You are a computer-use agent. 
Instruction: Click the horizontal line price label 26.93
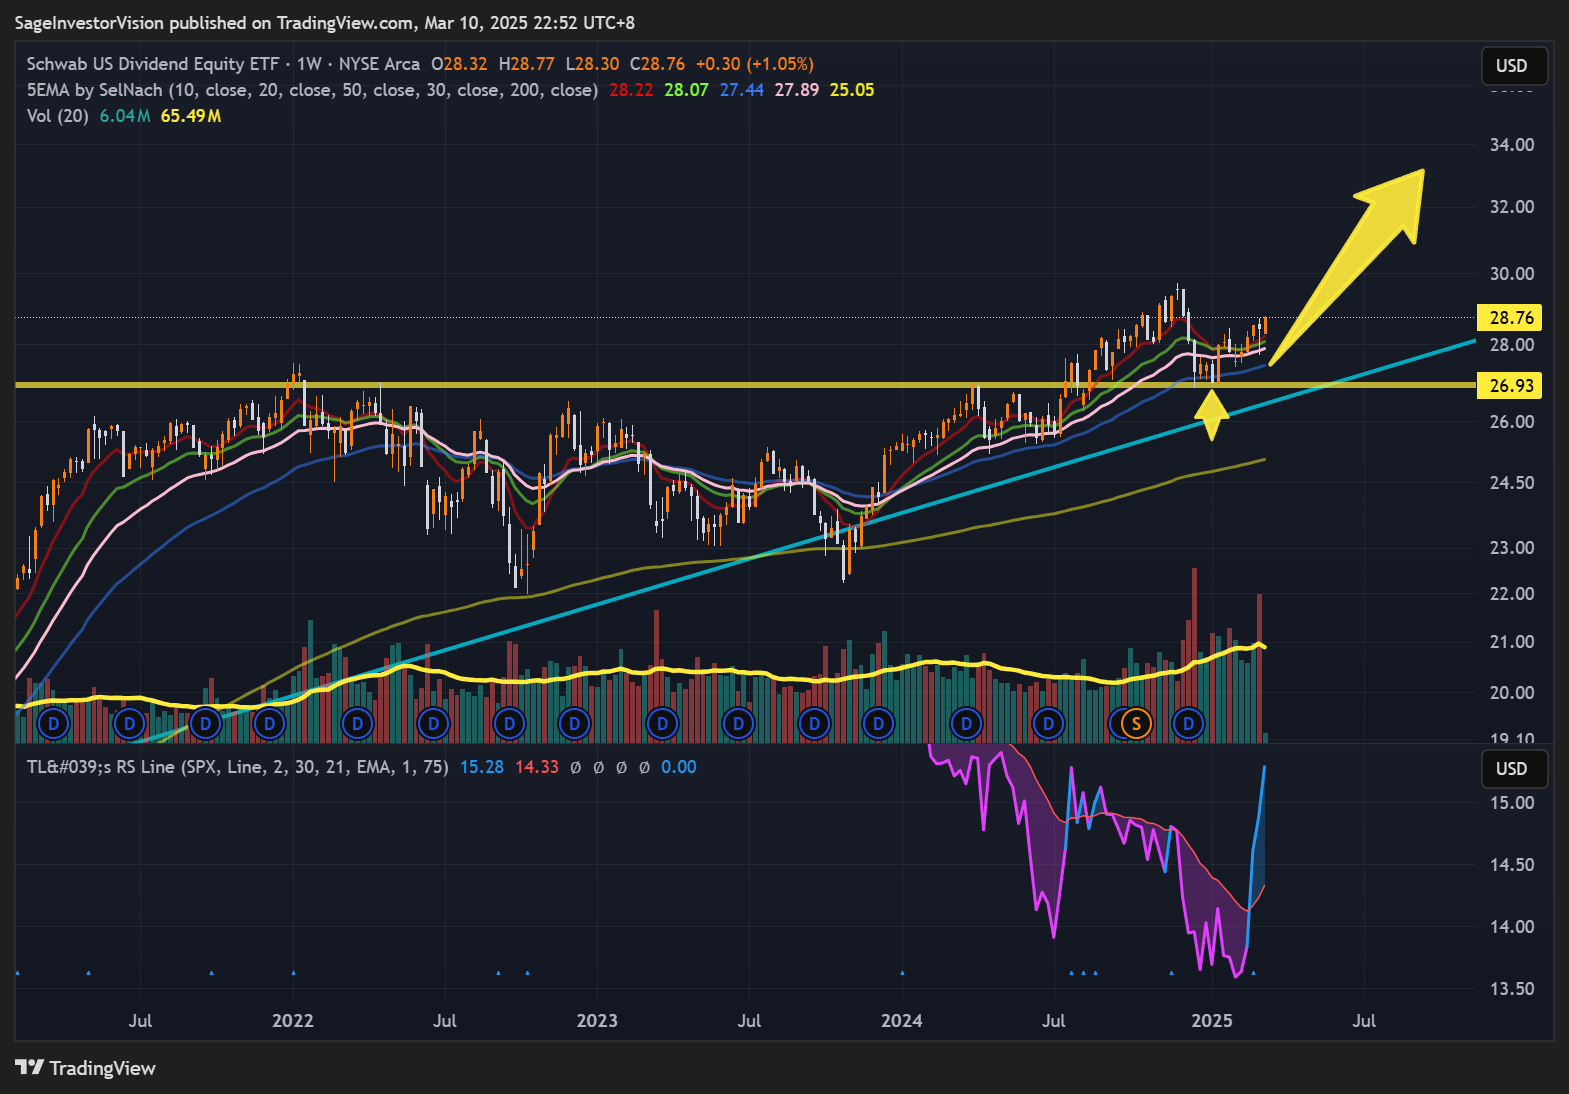tap(1510, 386)
